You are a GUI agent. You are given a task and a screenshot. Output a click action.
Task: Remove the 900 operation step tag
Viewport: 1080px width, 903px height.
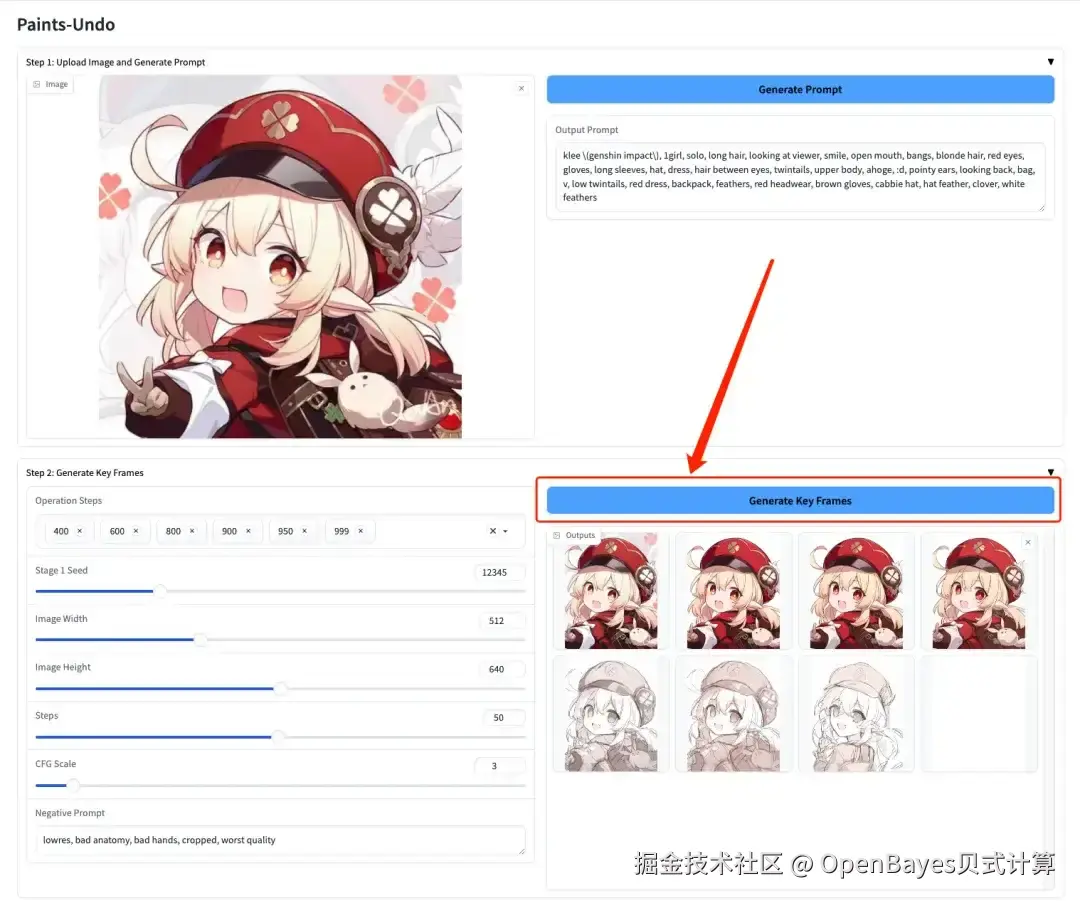point(248,531)
